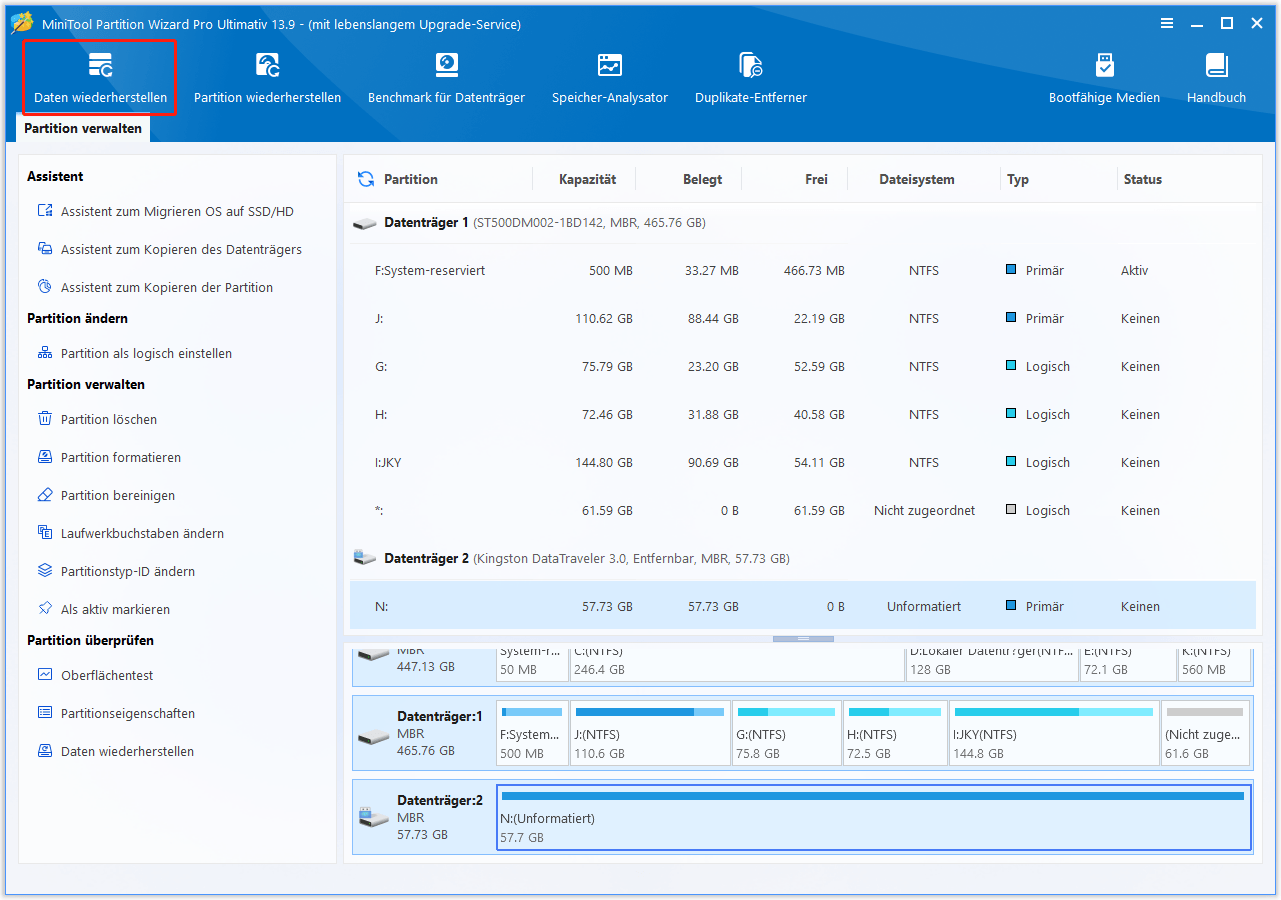Select F:System-reserviert partition row
Image resolution: width=1281 pixels, height=900 pixels.
(x=803, y=271)
